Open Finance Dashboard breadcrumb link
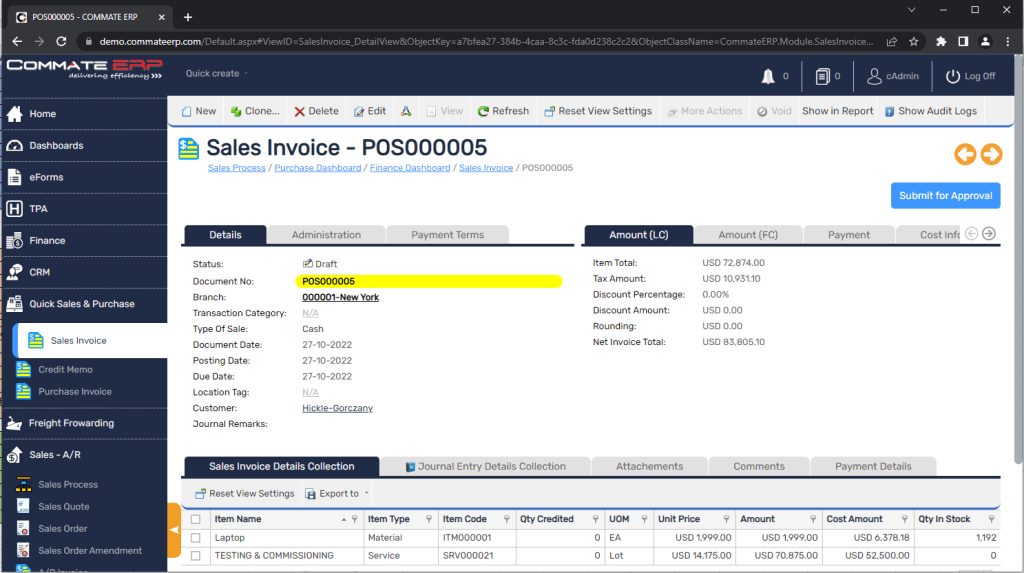This screenshot has width=1024, height=573. pos(410,168)
